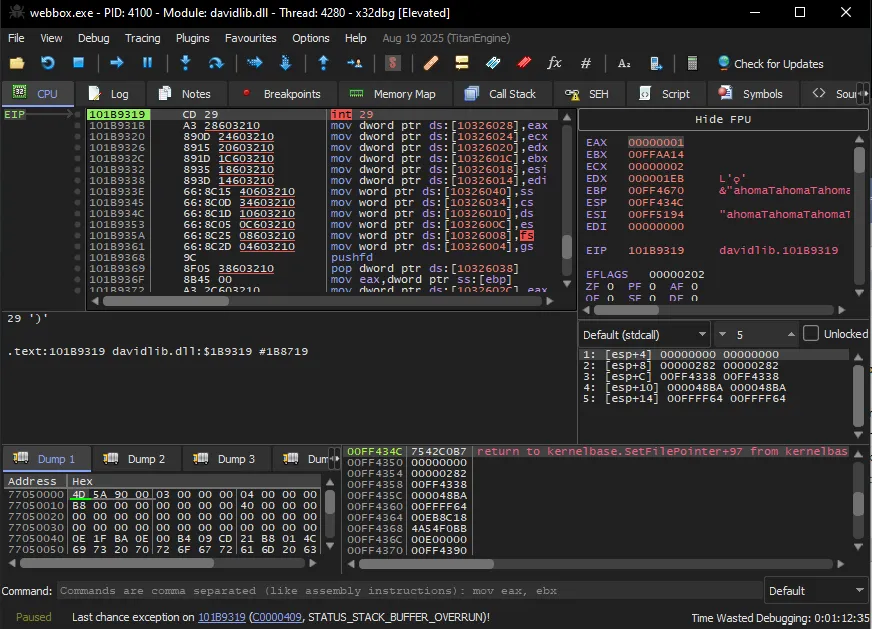Open the SEH tab

588,94
